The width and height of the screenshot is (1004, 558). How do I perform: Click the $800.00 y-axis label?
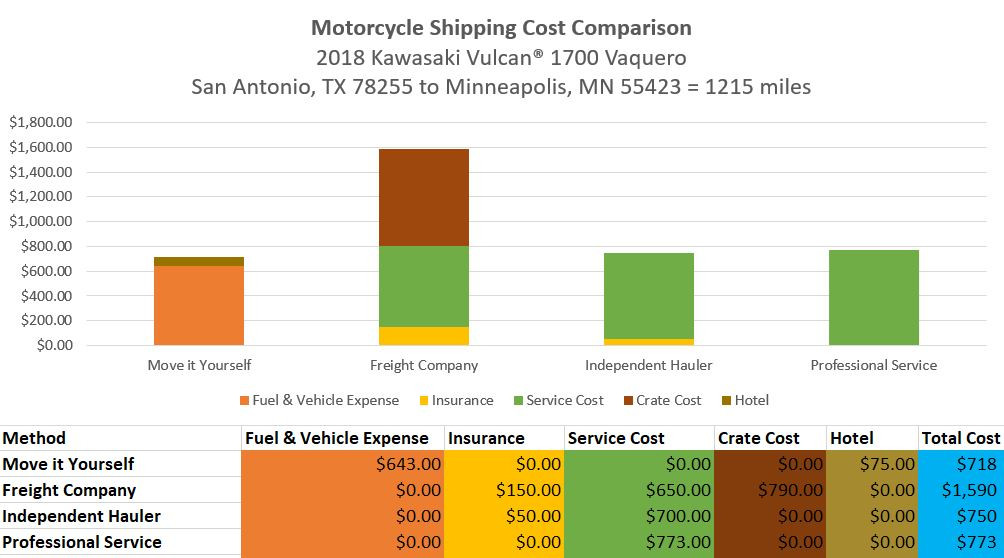click(46, 246)
